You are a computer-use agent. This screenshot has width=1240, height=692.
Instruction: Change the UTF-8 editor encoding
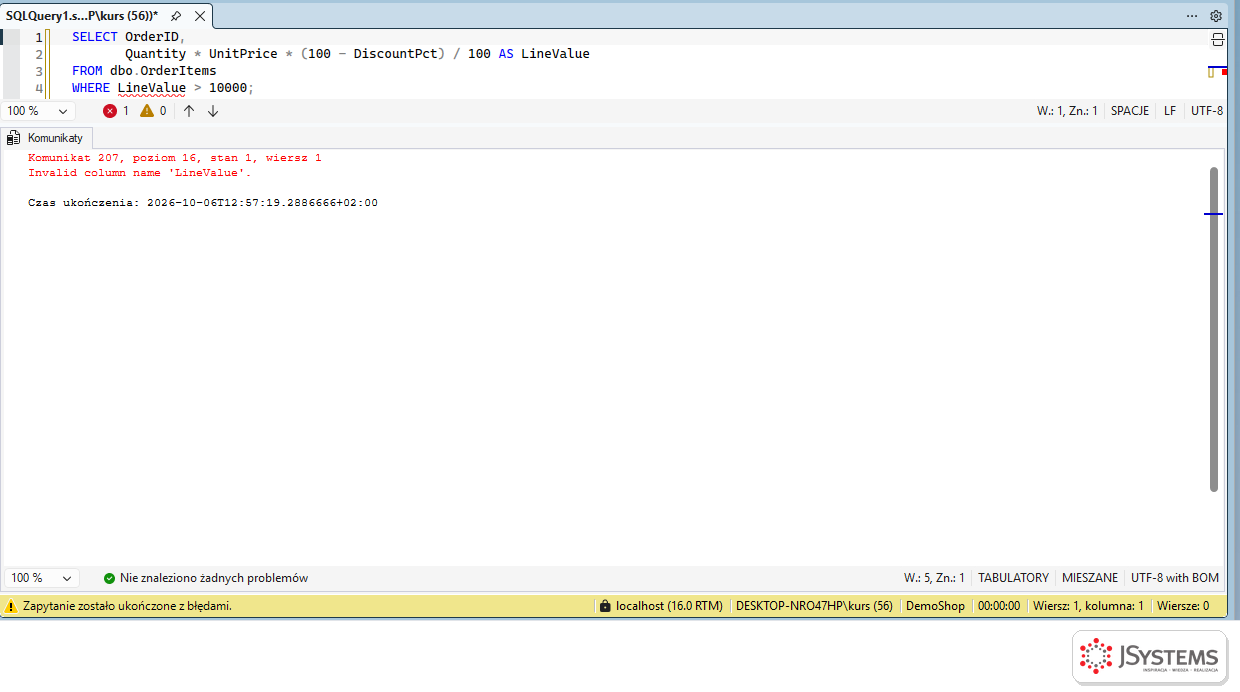[1207, 111]
